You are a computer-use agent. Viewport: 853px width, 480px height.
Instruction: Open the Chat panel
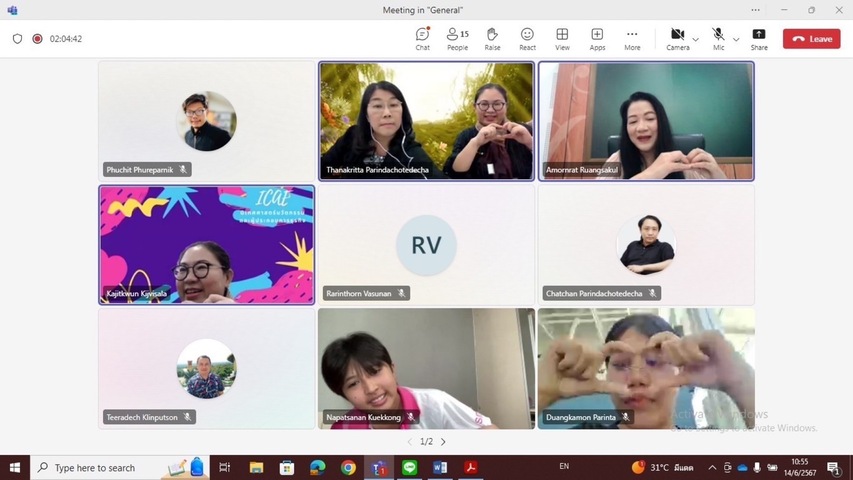(x=422, y=38)
